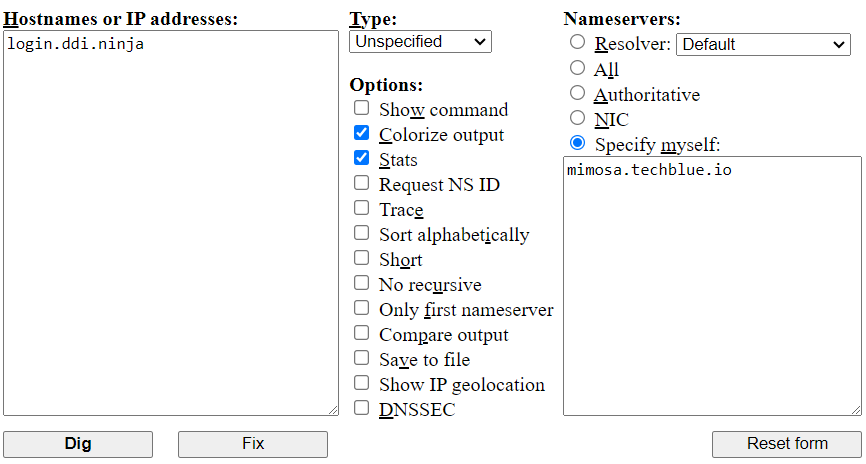Enable Request NS ID option

[361, 183]
